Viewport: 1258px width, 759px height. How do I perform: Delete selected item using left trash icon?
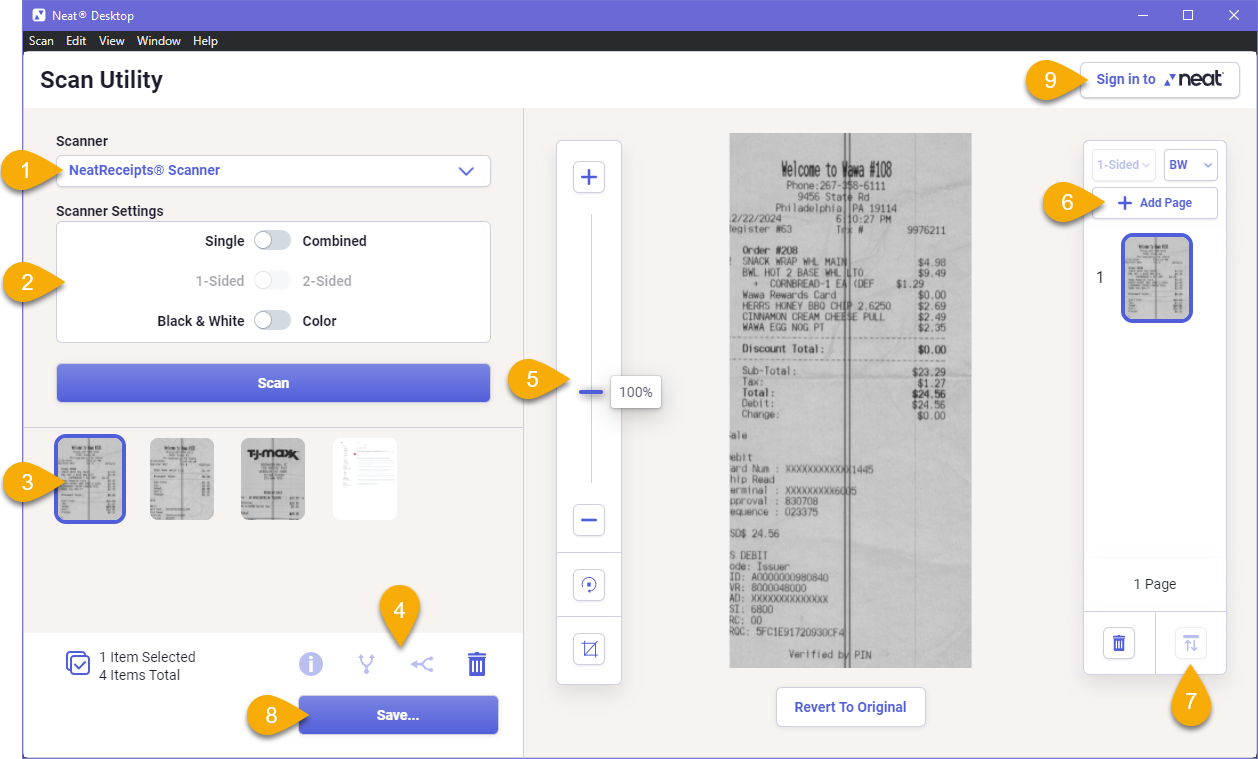(x=477, y=663)
